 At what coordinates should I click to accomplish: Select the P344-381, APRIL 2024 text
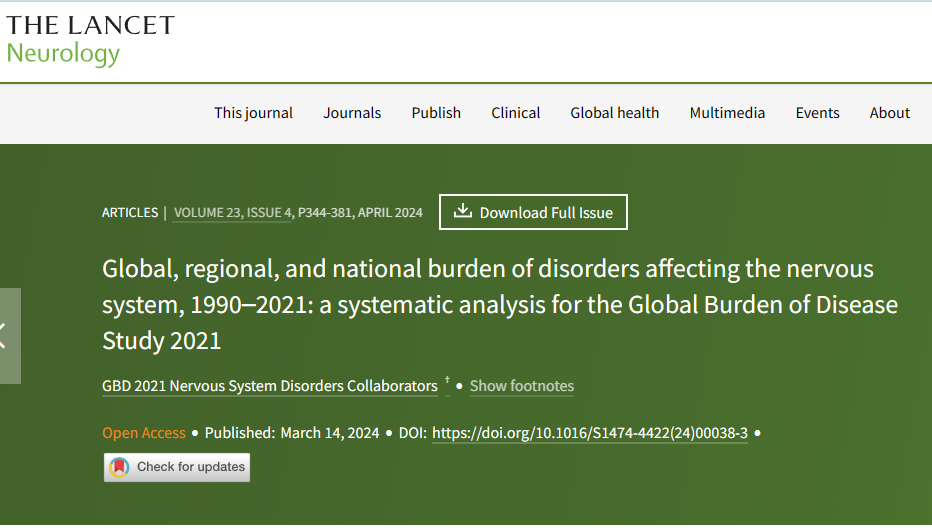tap(360, 213)
